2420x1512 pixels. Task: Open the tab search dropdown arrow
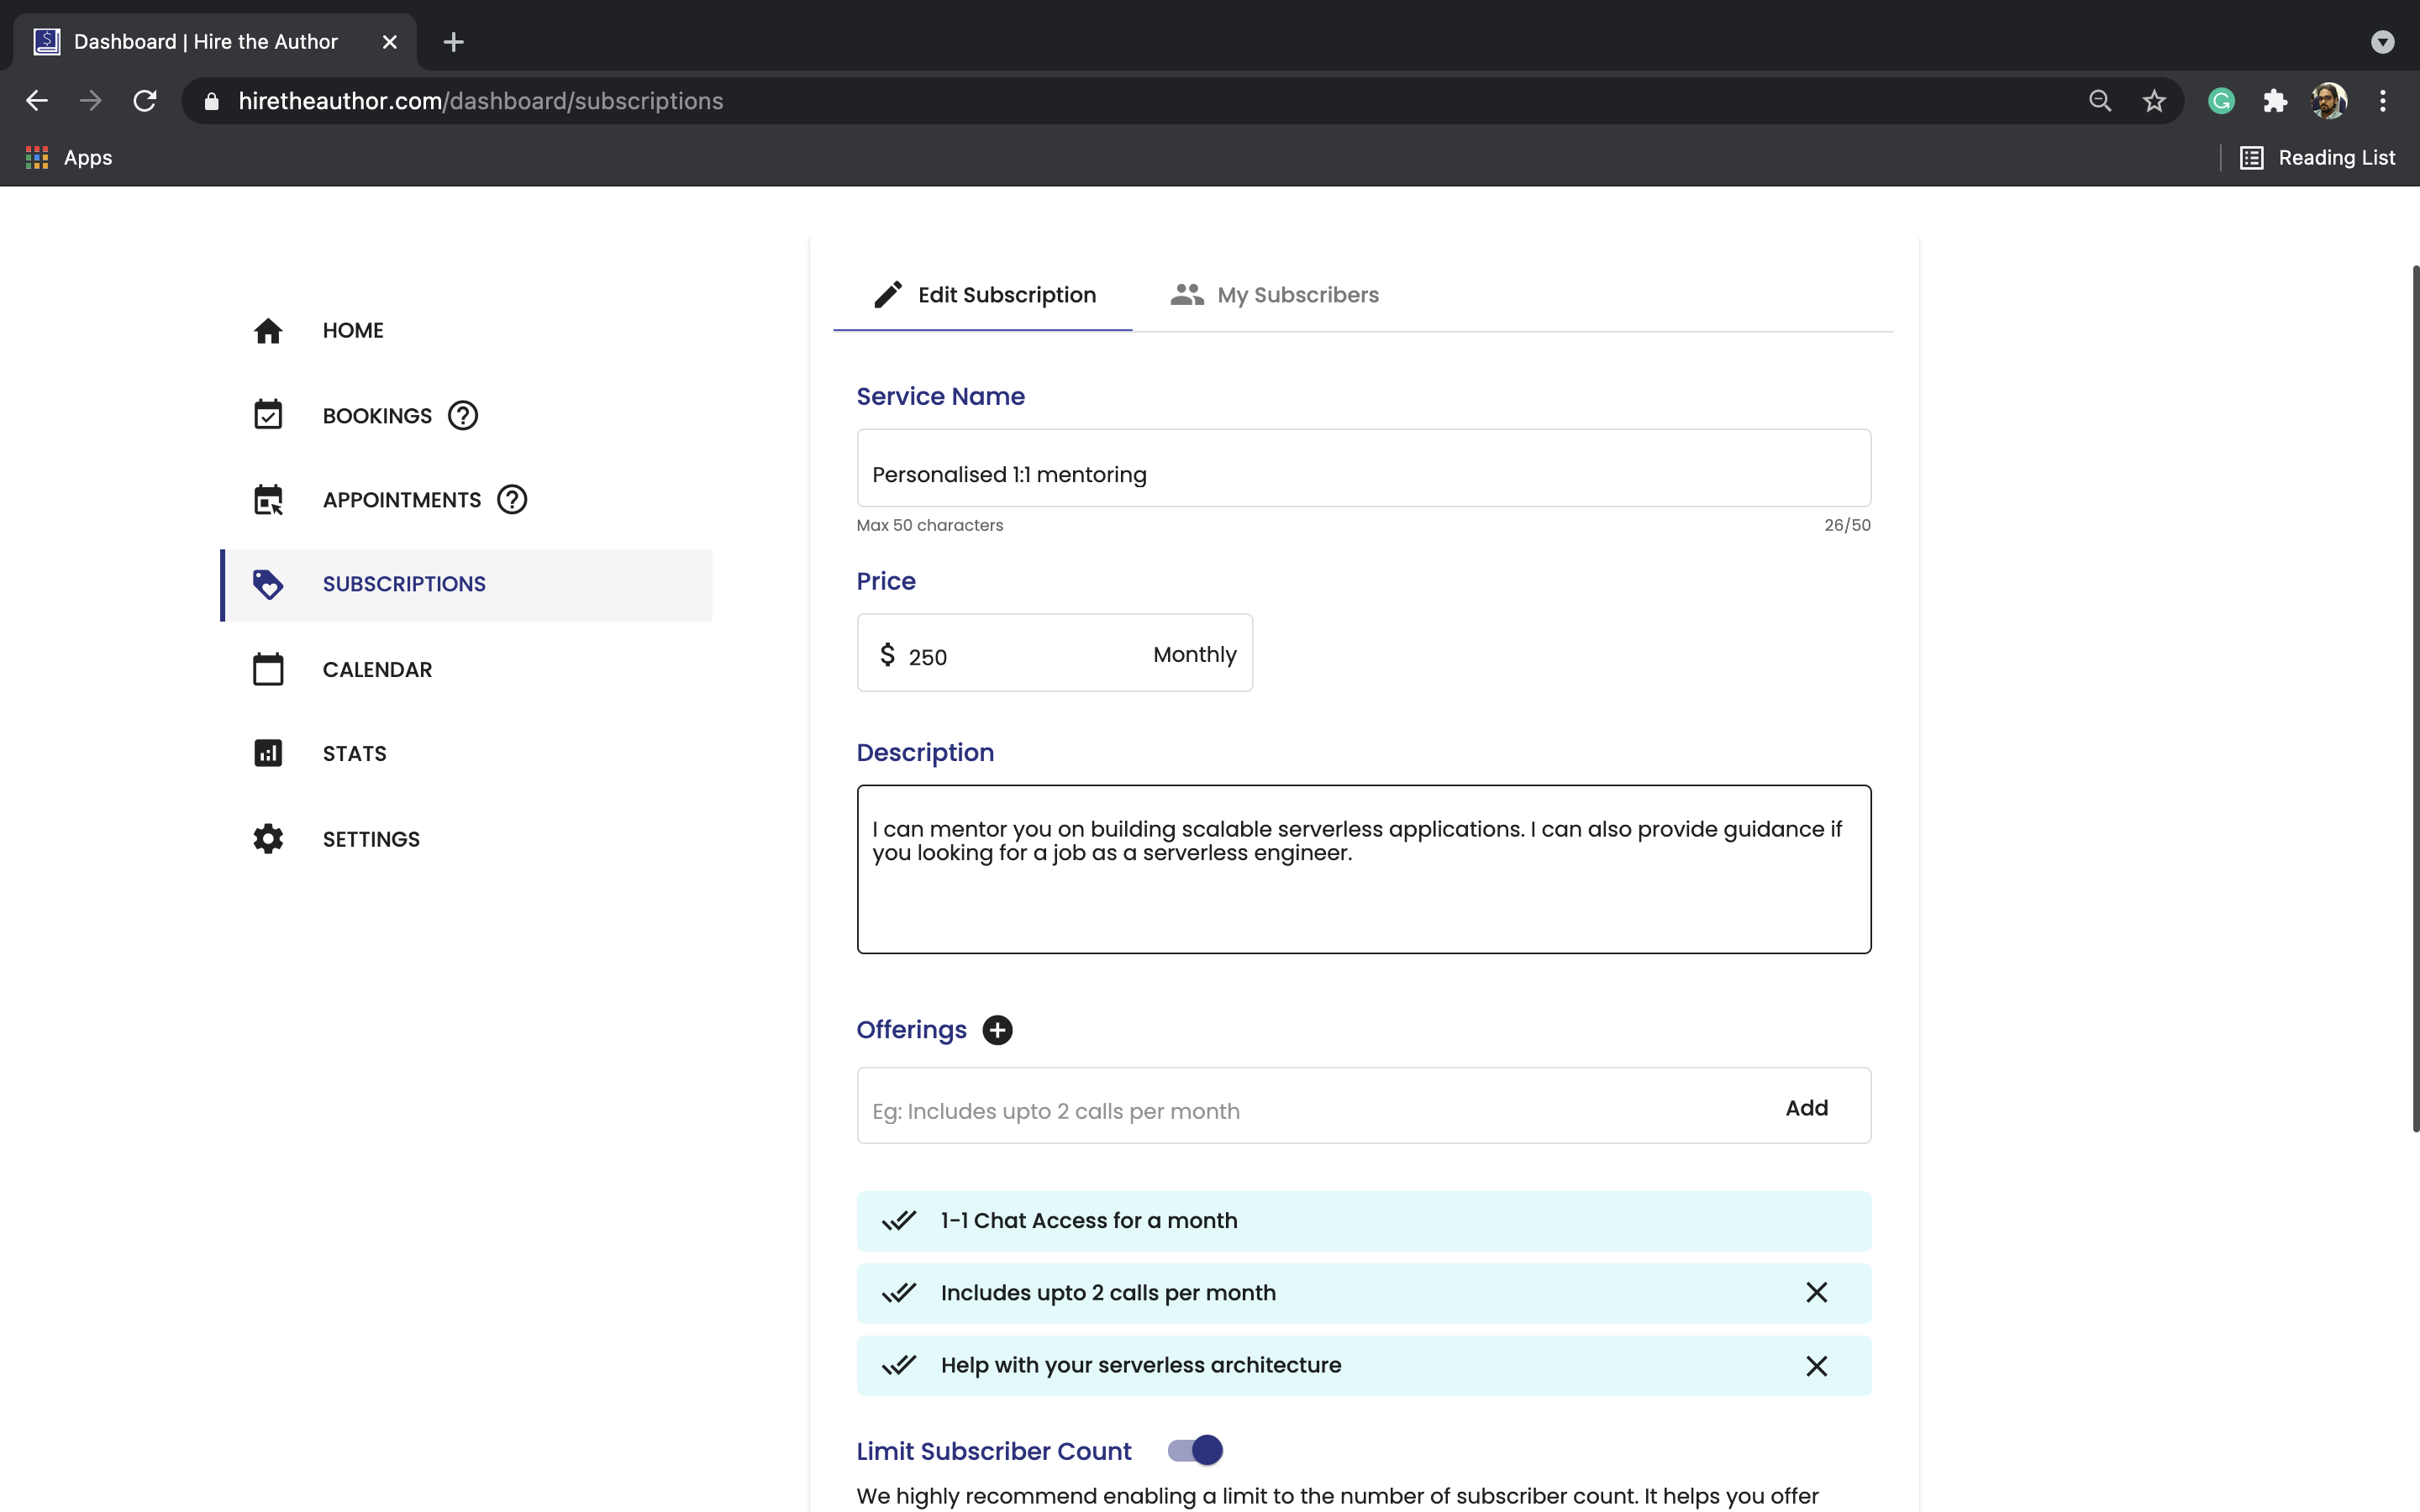(x=2383, y=42)
